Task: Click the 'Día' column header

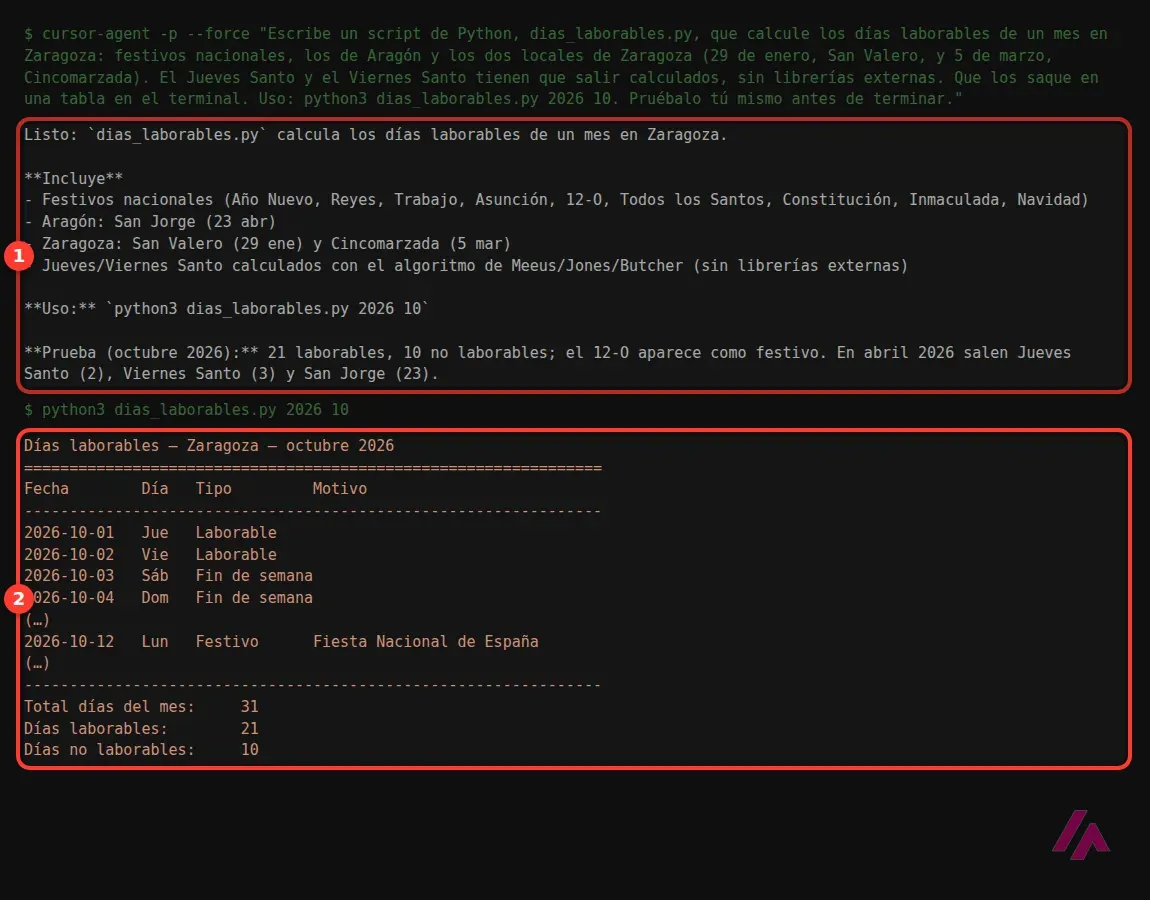Action: coord(155,489)
